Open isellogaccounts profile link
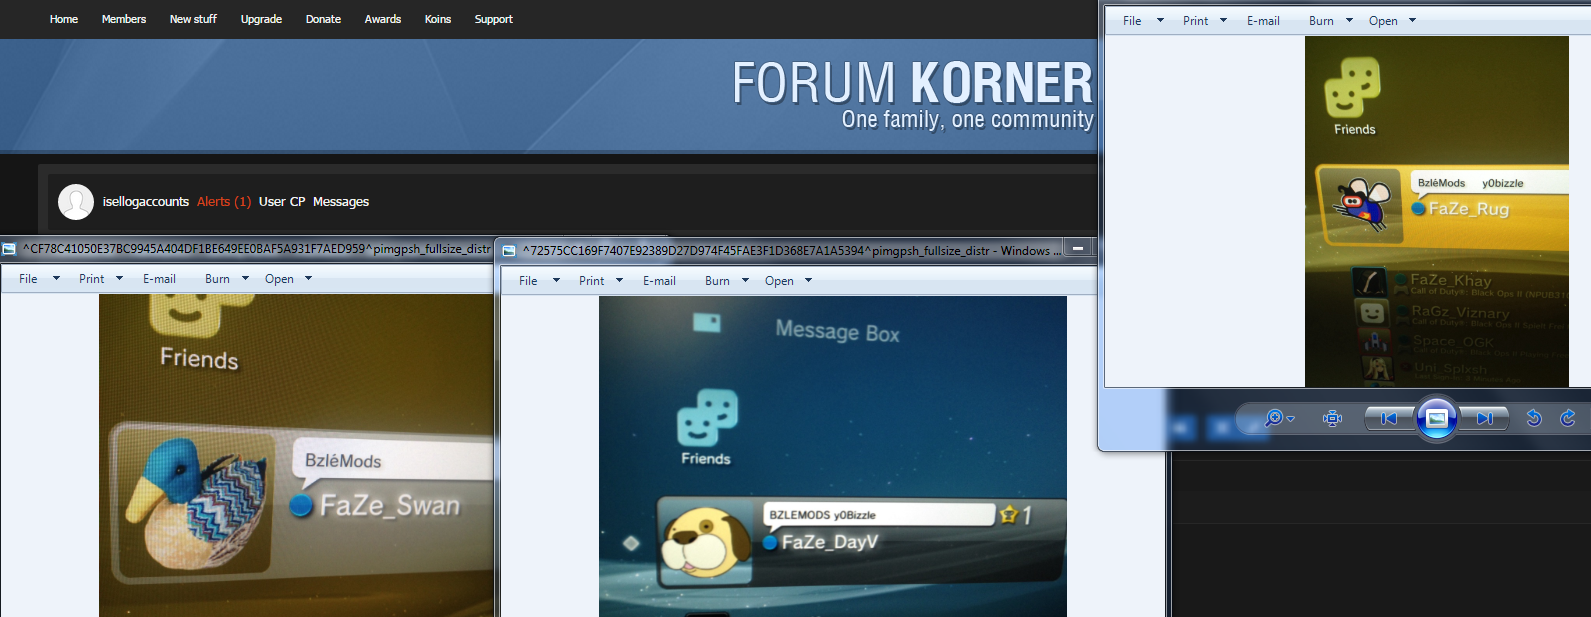The height and width of the screenshot is (617, 1591). 146,202
